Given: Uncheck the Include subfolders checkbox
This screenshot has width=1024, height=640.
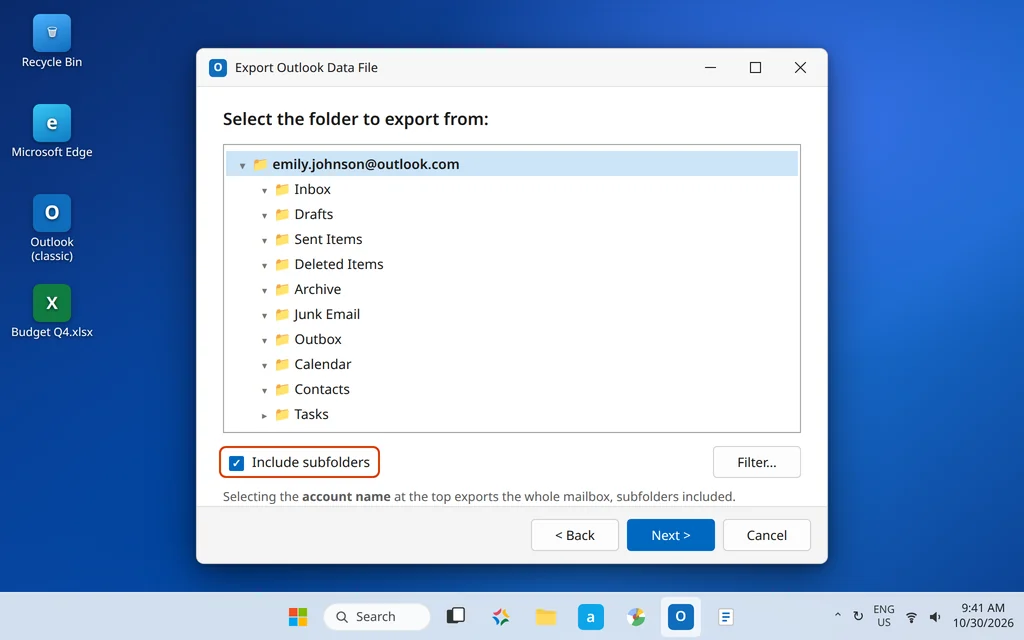Looking at the screenshot, I should click(x=236, y=463).
